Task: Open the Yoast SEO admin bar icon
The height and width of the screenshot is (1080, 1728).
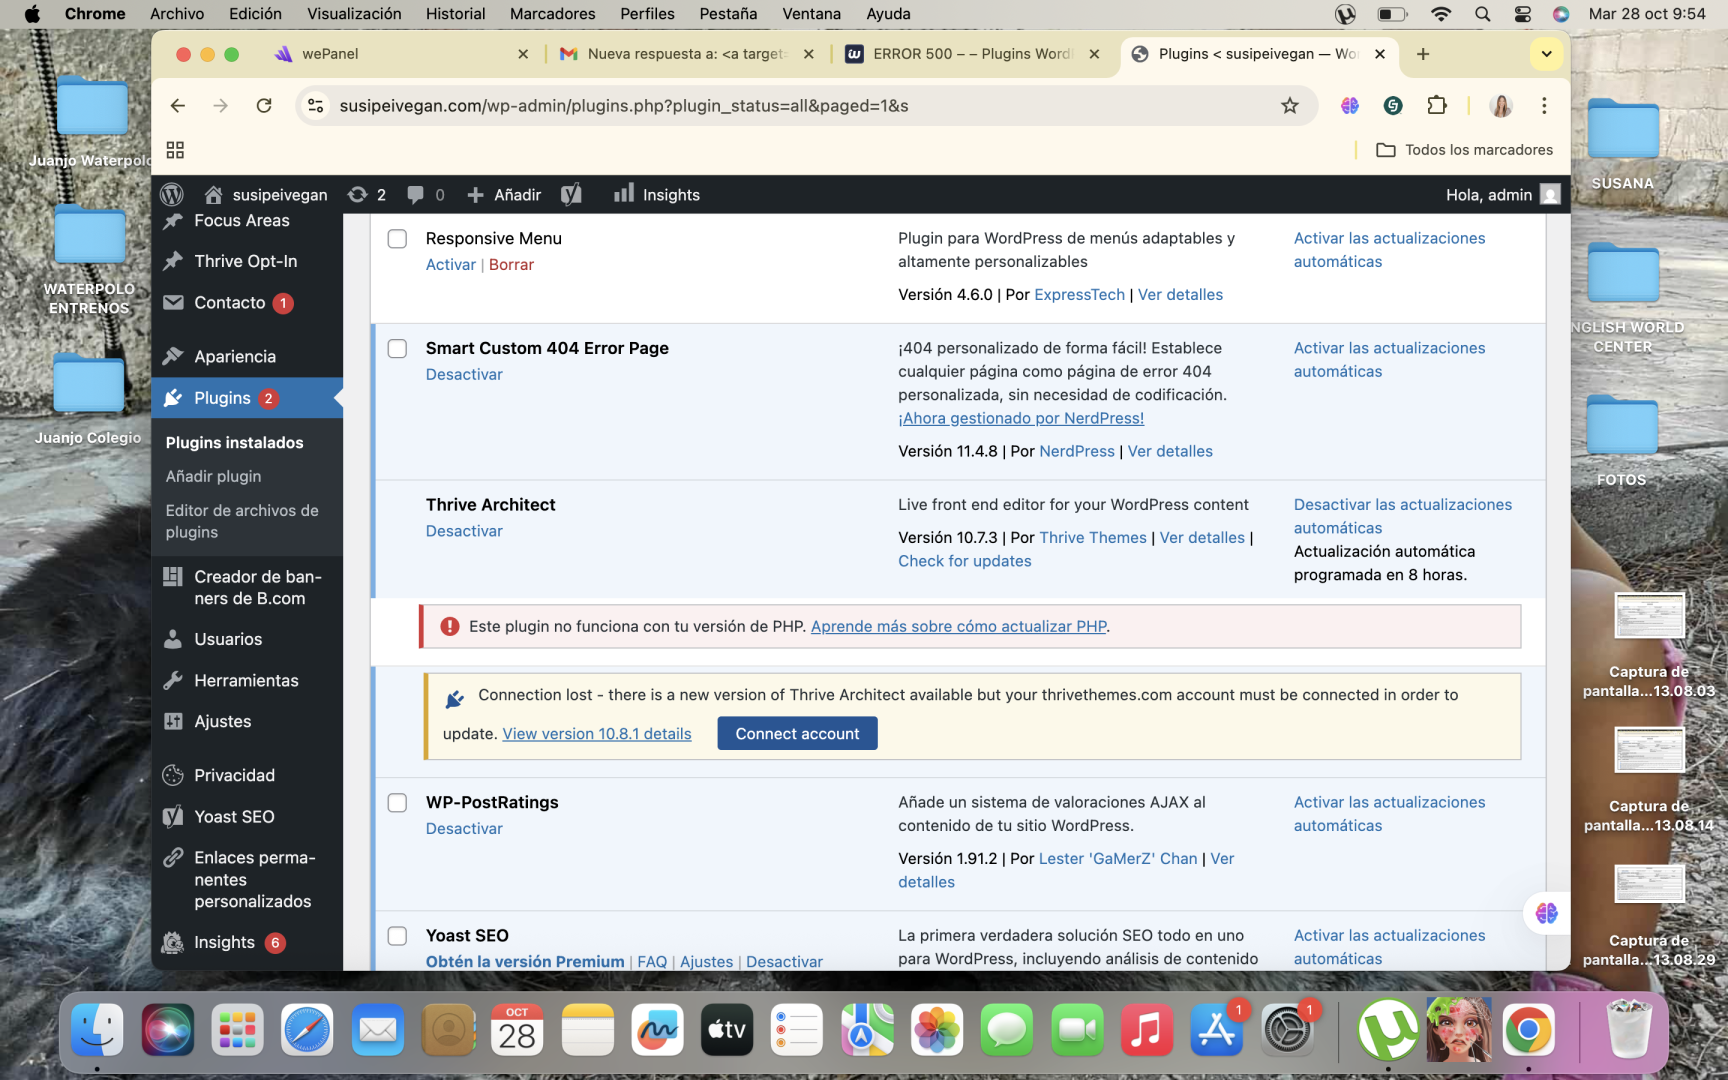Action: (571, 194)
